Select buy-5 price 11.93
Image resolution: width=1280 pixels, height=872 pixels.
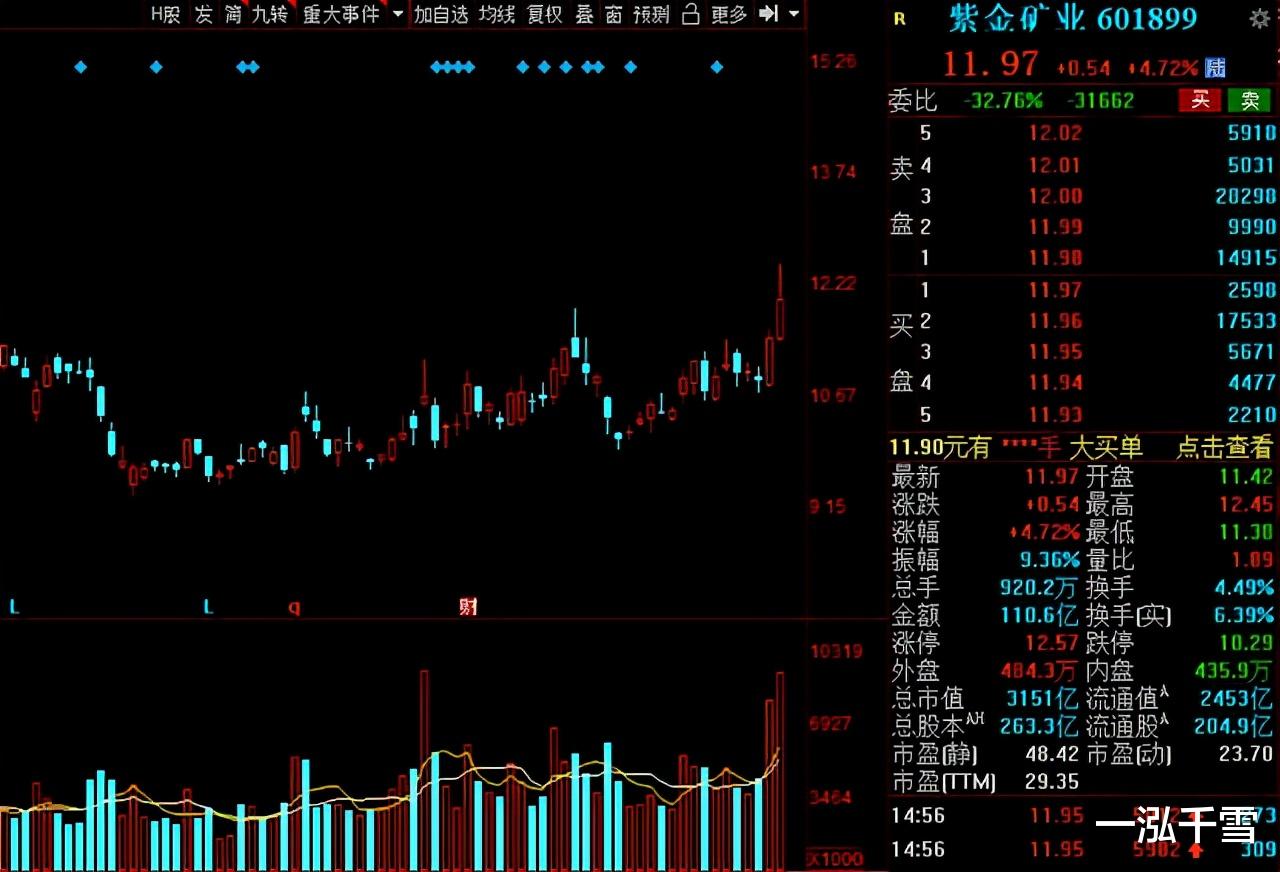(1055, 414)
